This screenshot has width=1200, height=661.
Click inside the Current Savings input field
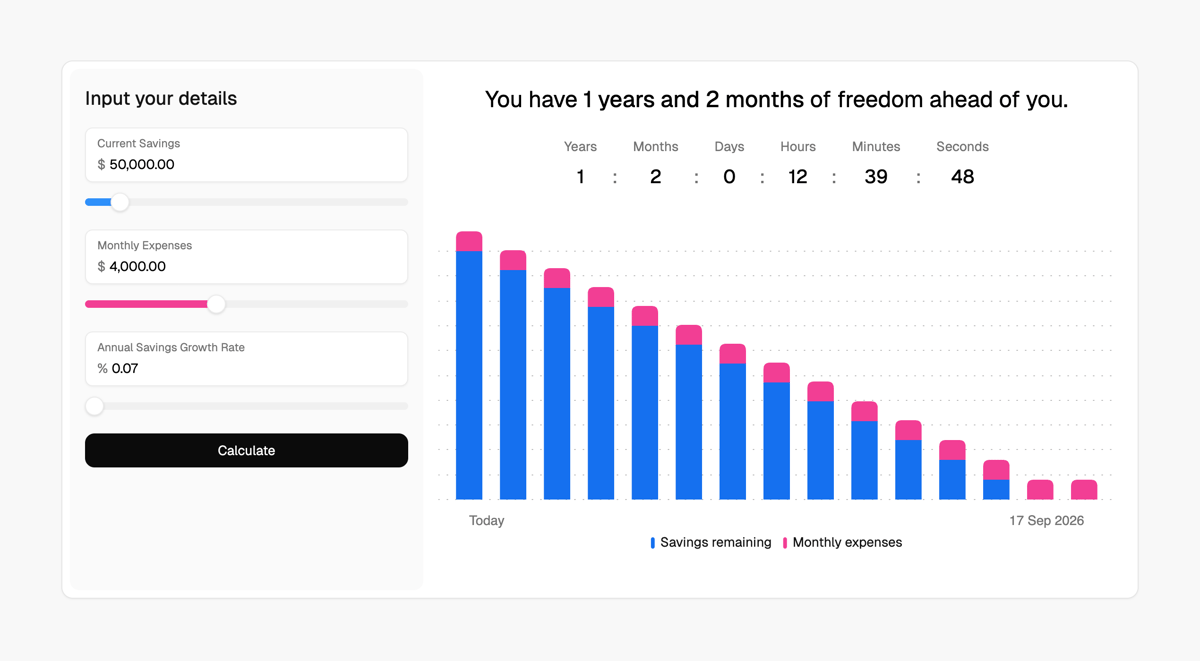[246, 164]
